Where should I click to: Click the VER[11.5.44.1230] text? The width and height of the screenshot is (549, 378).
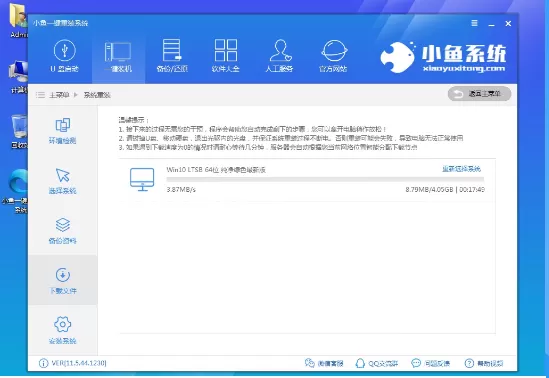[x=79, y=363]
